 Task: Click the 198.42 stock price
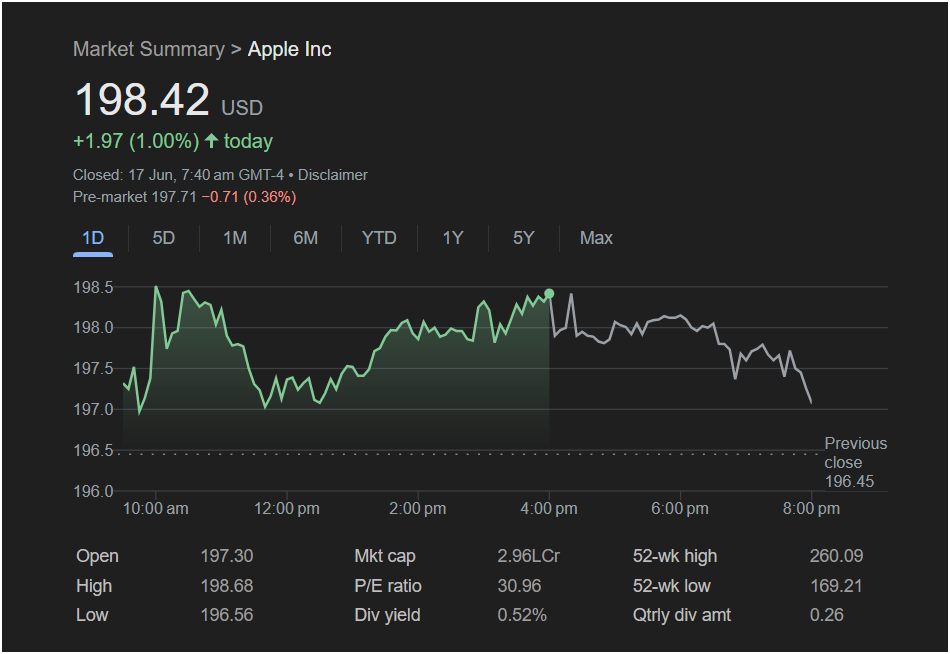tap(142, 99)
